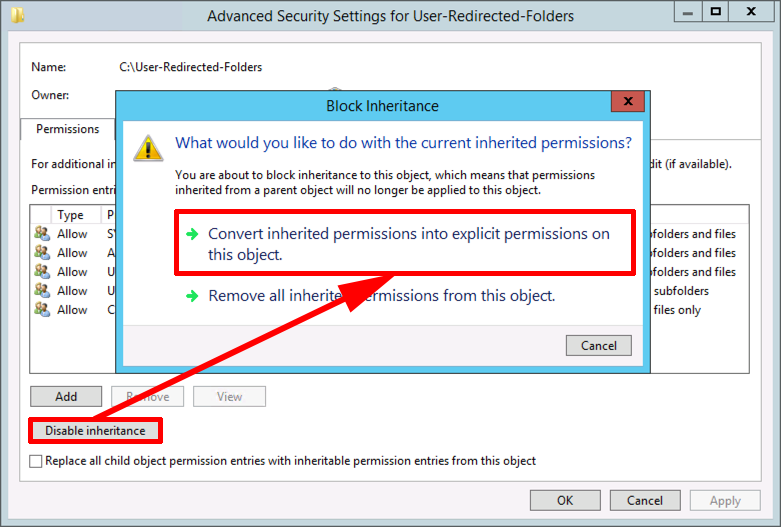Cancel the Block Inheritance dialog
Image resolution: width=781 pixels, height=527 pixels.
599,346
